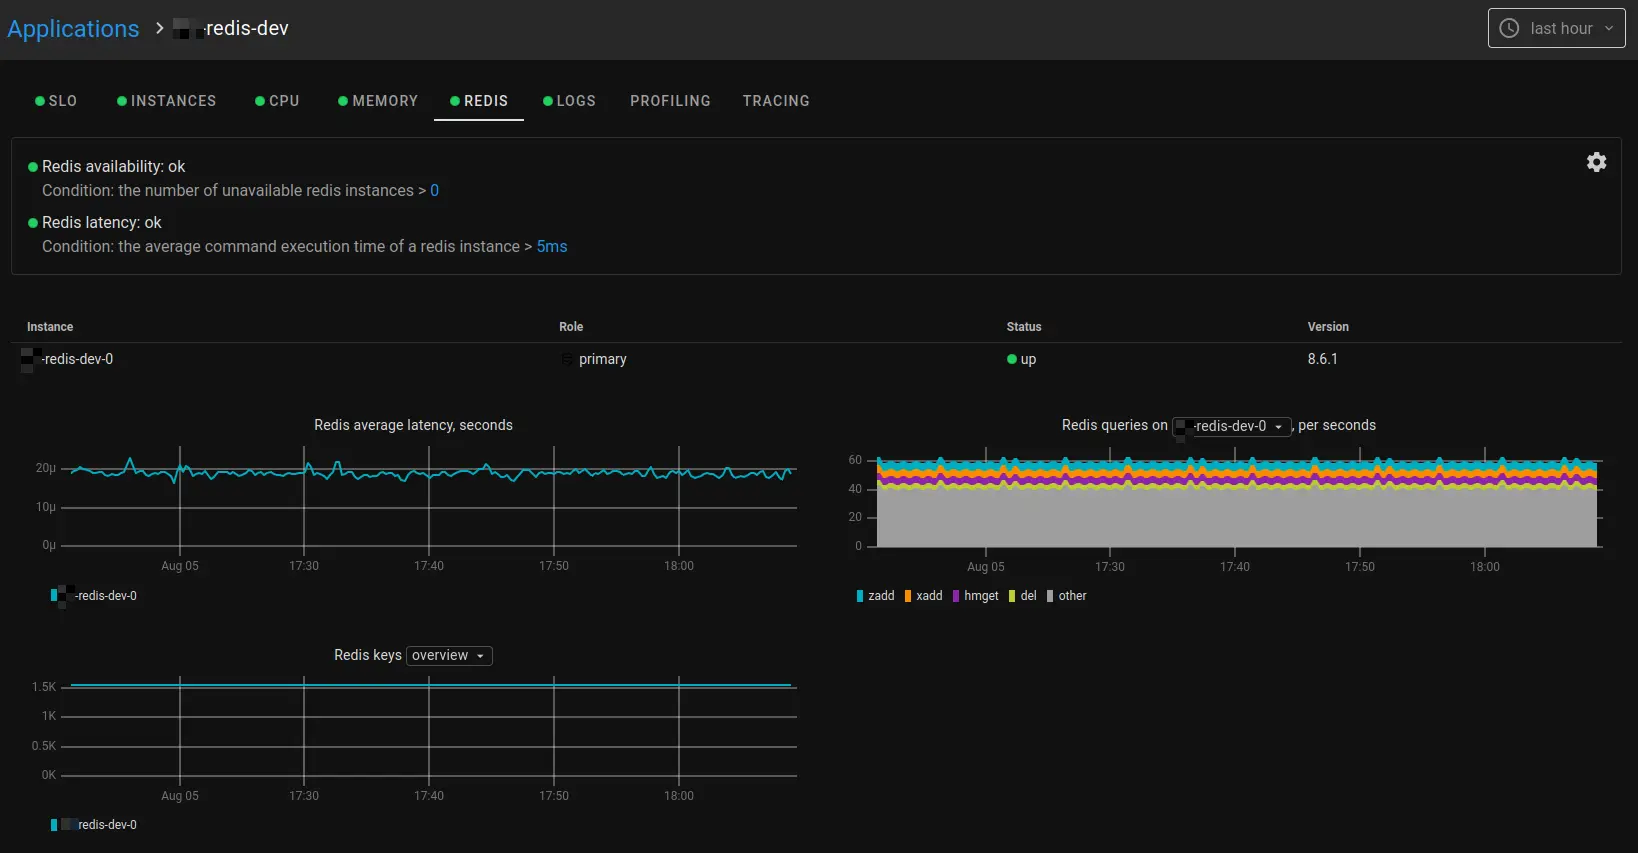
Task: Go back to Applications breadcrumb link
Action: [x=73, y=29]
